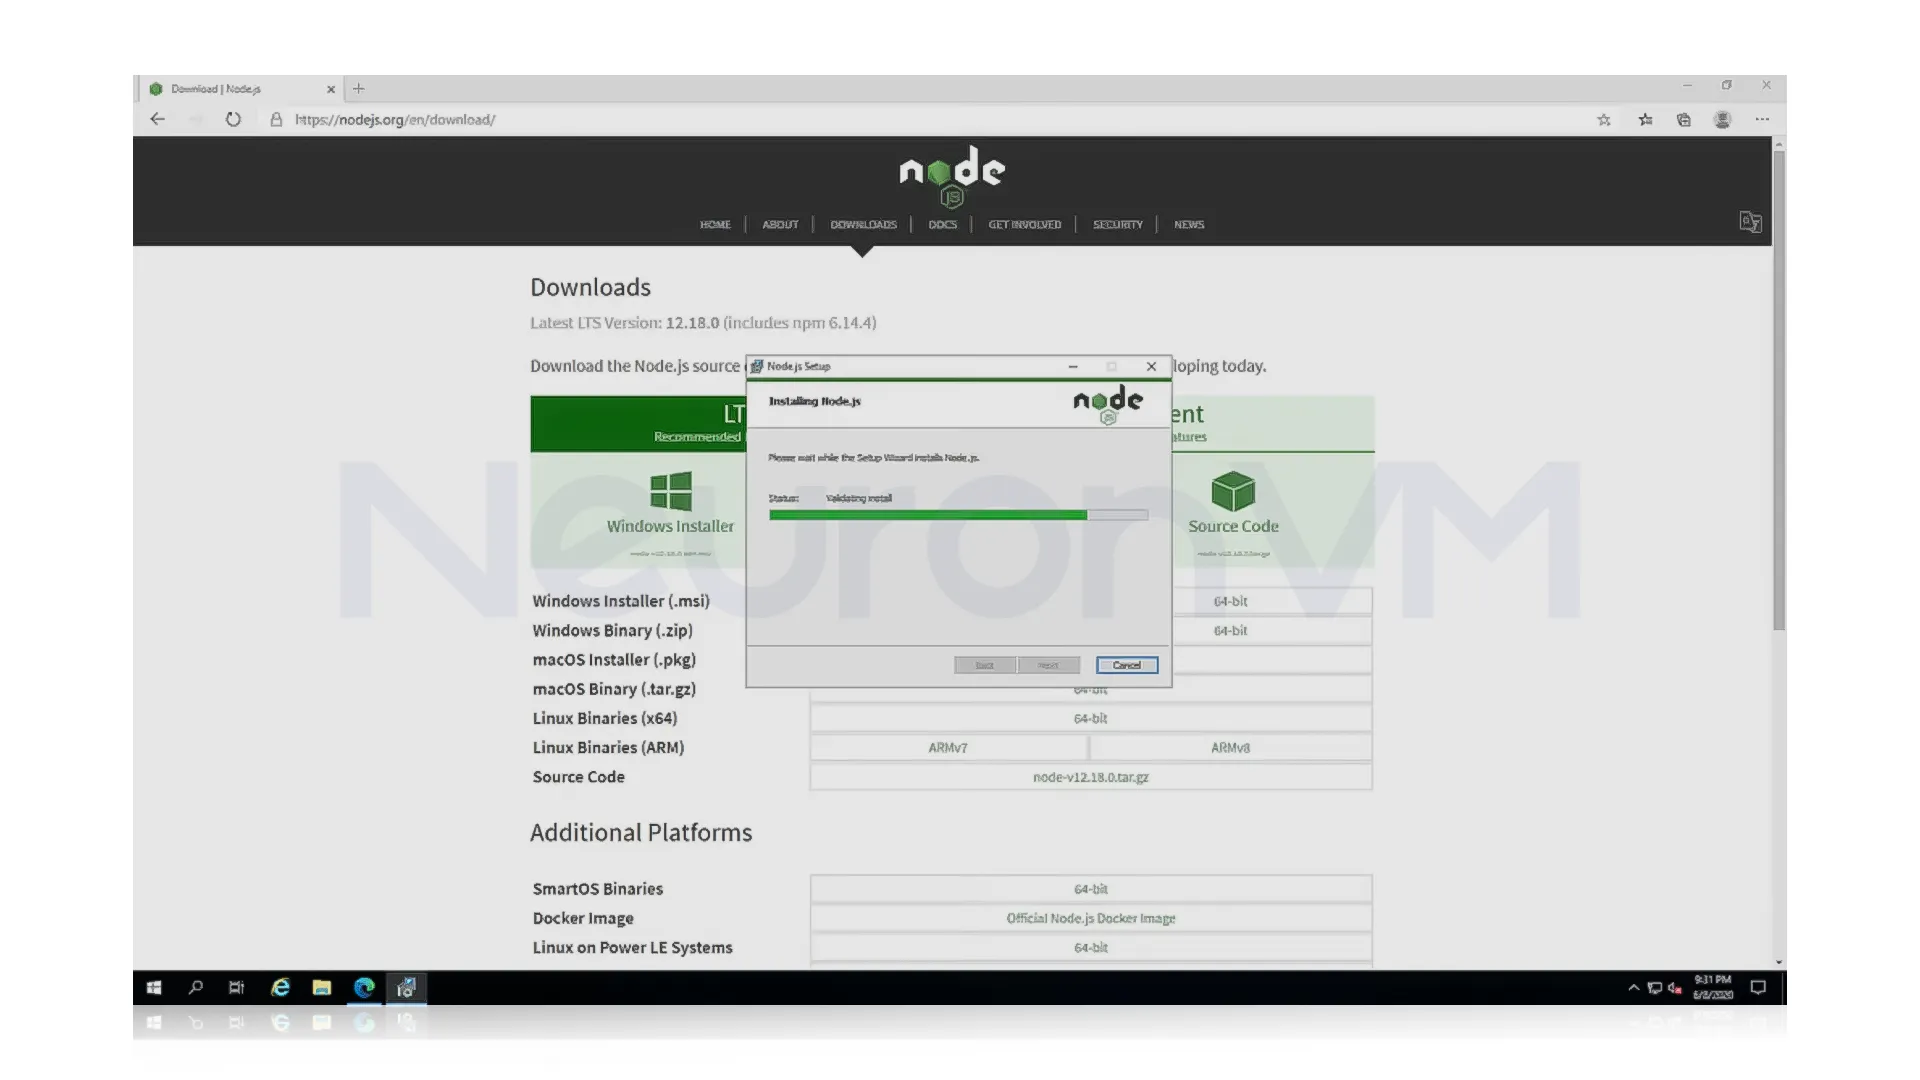The height and width of the screenshot is (1080, 1920).
Task: Reload the nodejs.org page
Action: 233,119
